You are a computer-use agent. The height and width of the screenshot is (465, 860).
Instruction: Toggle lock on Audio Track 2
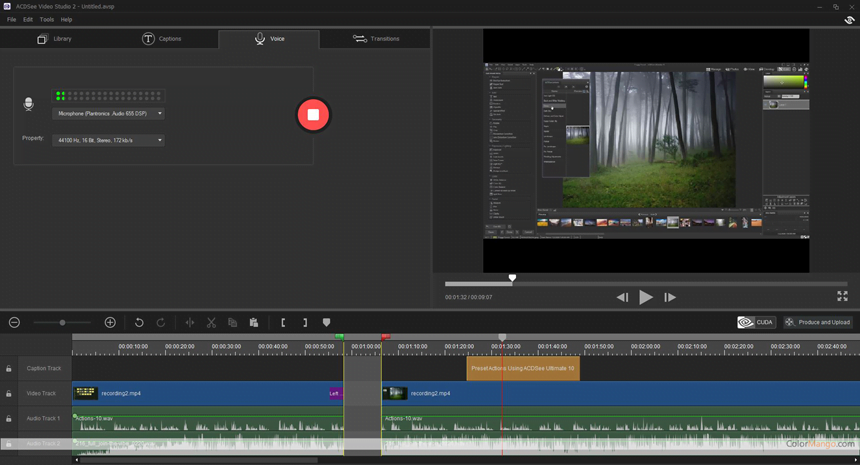(9, 444)
